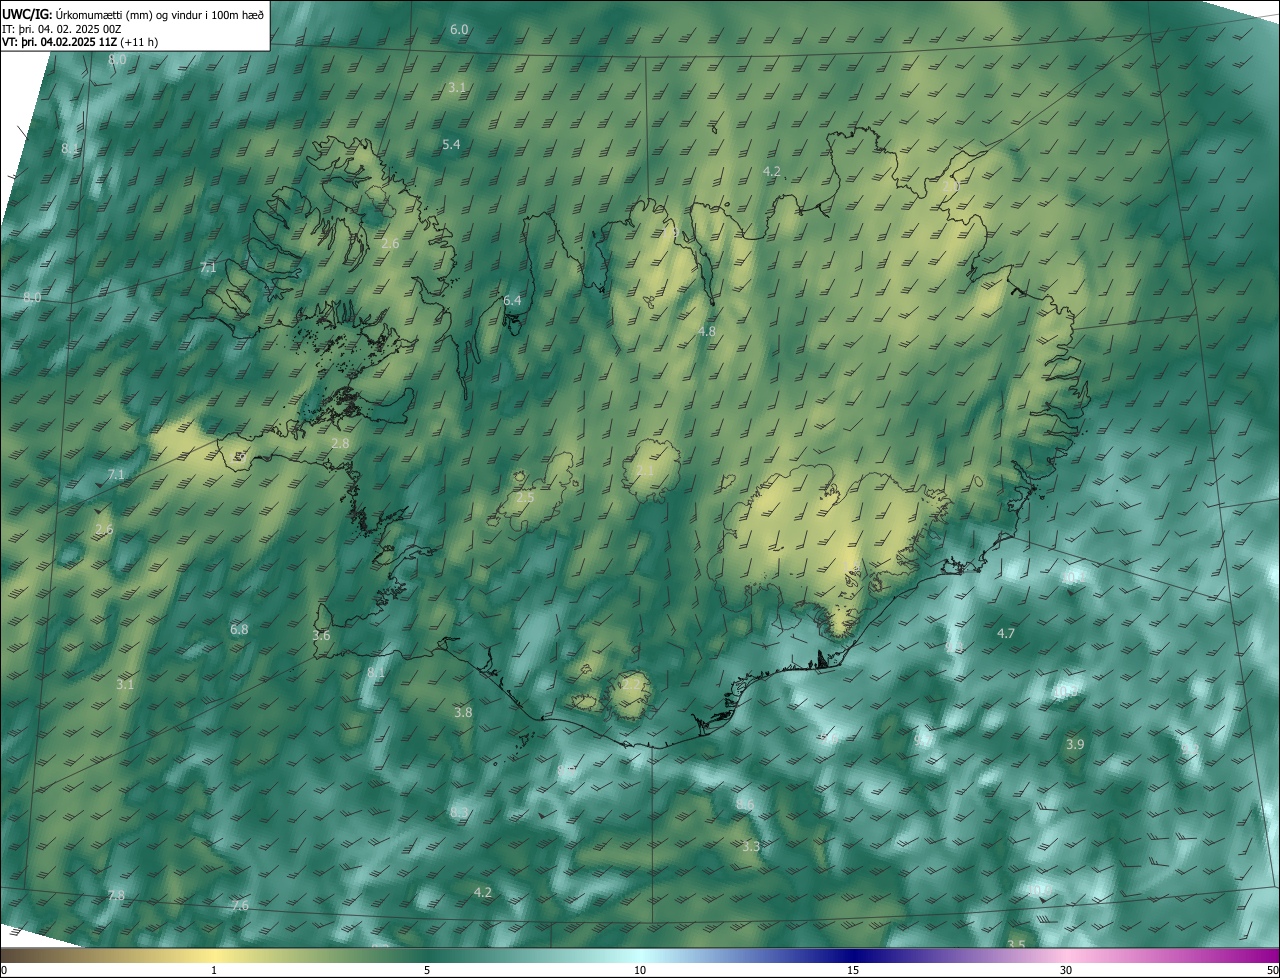Click the '6.0' value label on map

coord(459,30)
